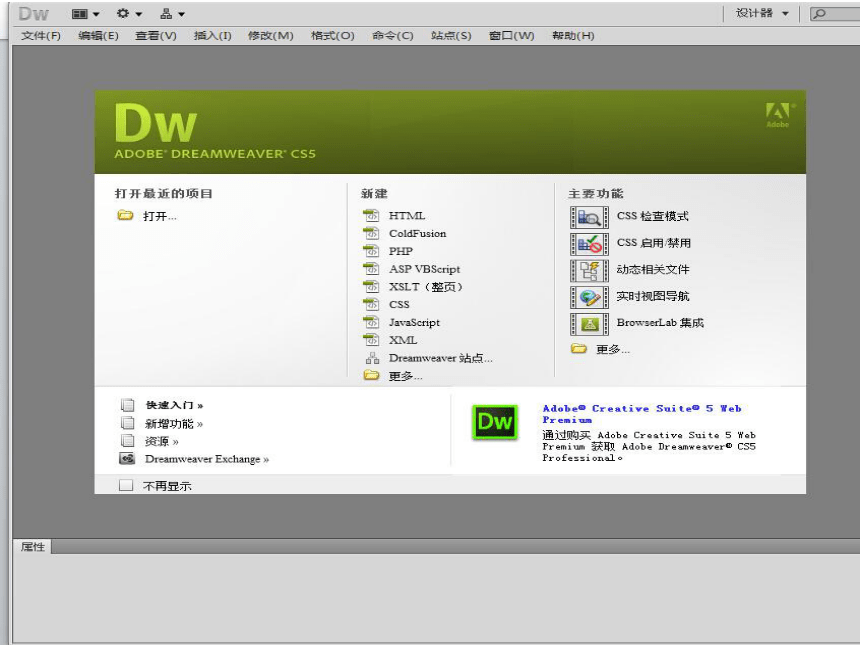The image size is (860, 645).
Task: Click the XML document icon
Action: 371,340
